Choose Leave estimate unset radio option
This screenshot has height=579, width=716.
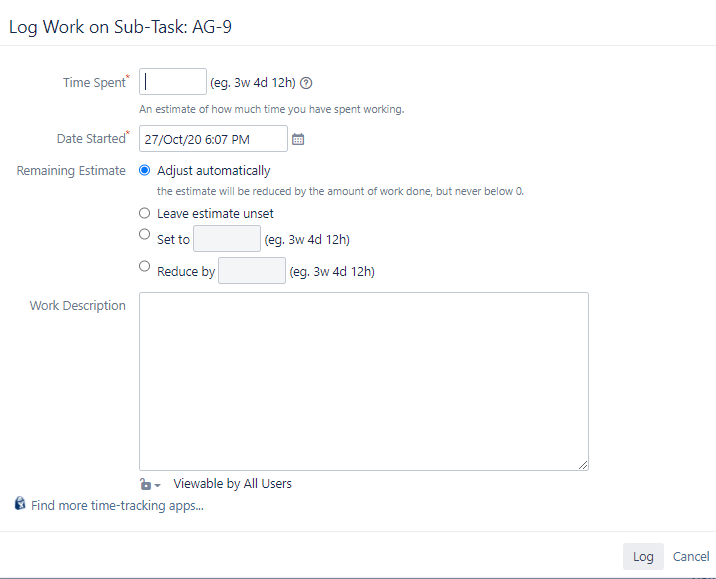pos(144,213)
